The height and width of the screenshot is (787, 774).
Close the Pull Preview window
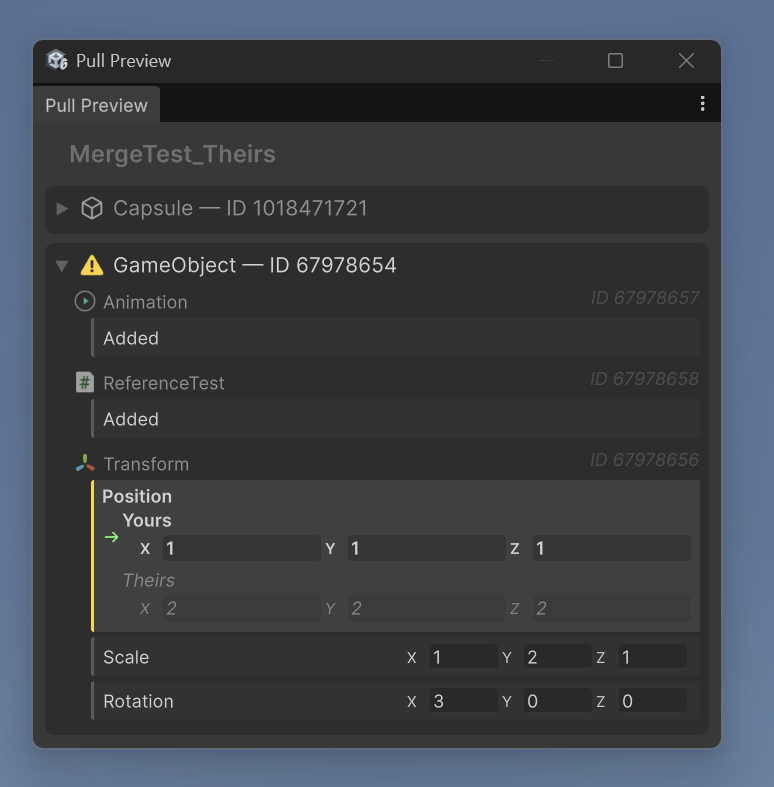point(686,61)
